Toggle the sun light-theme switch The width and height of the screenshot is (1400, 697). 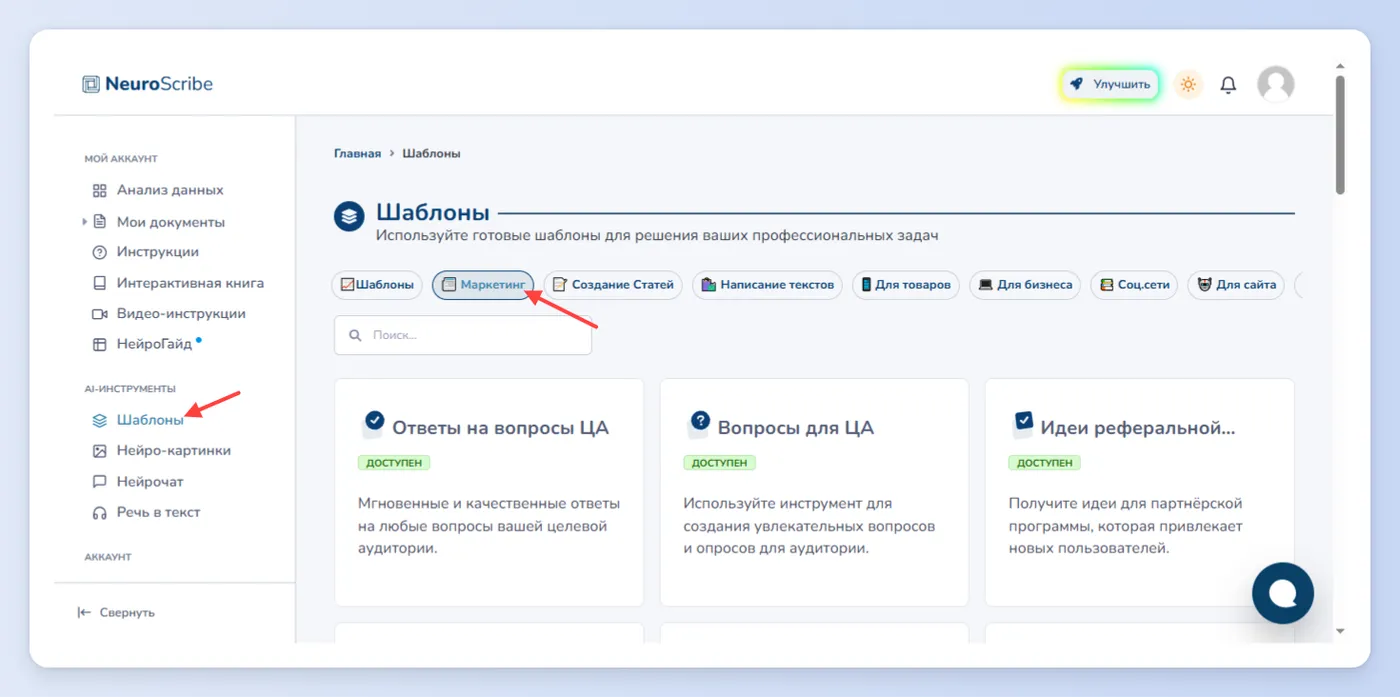click(x=1188, y=85)
